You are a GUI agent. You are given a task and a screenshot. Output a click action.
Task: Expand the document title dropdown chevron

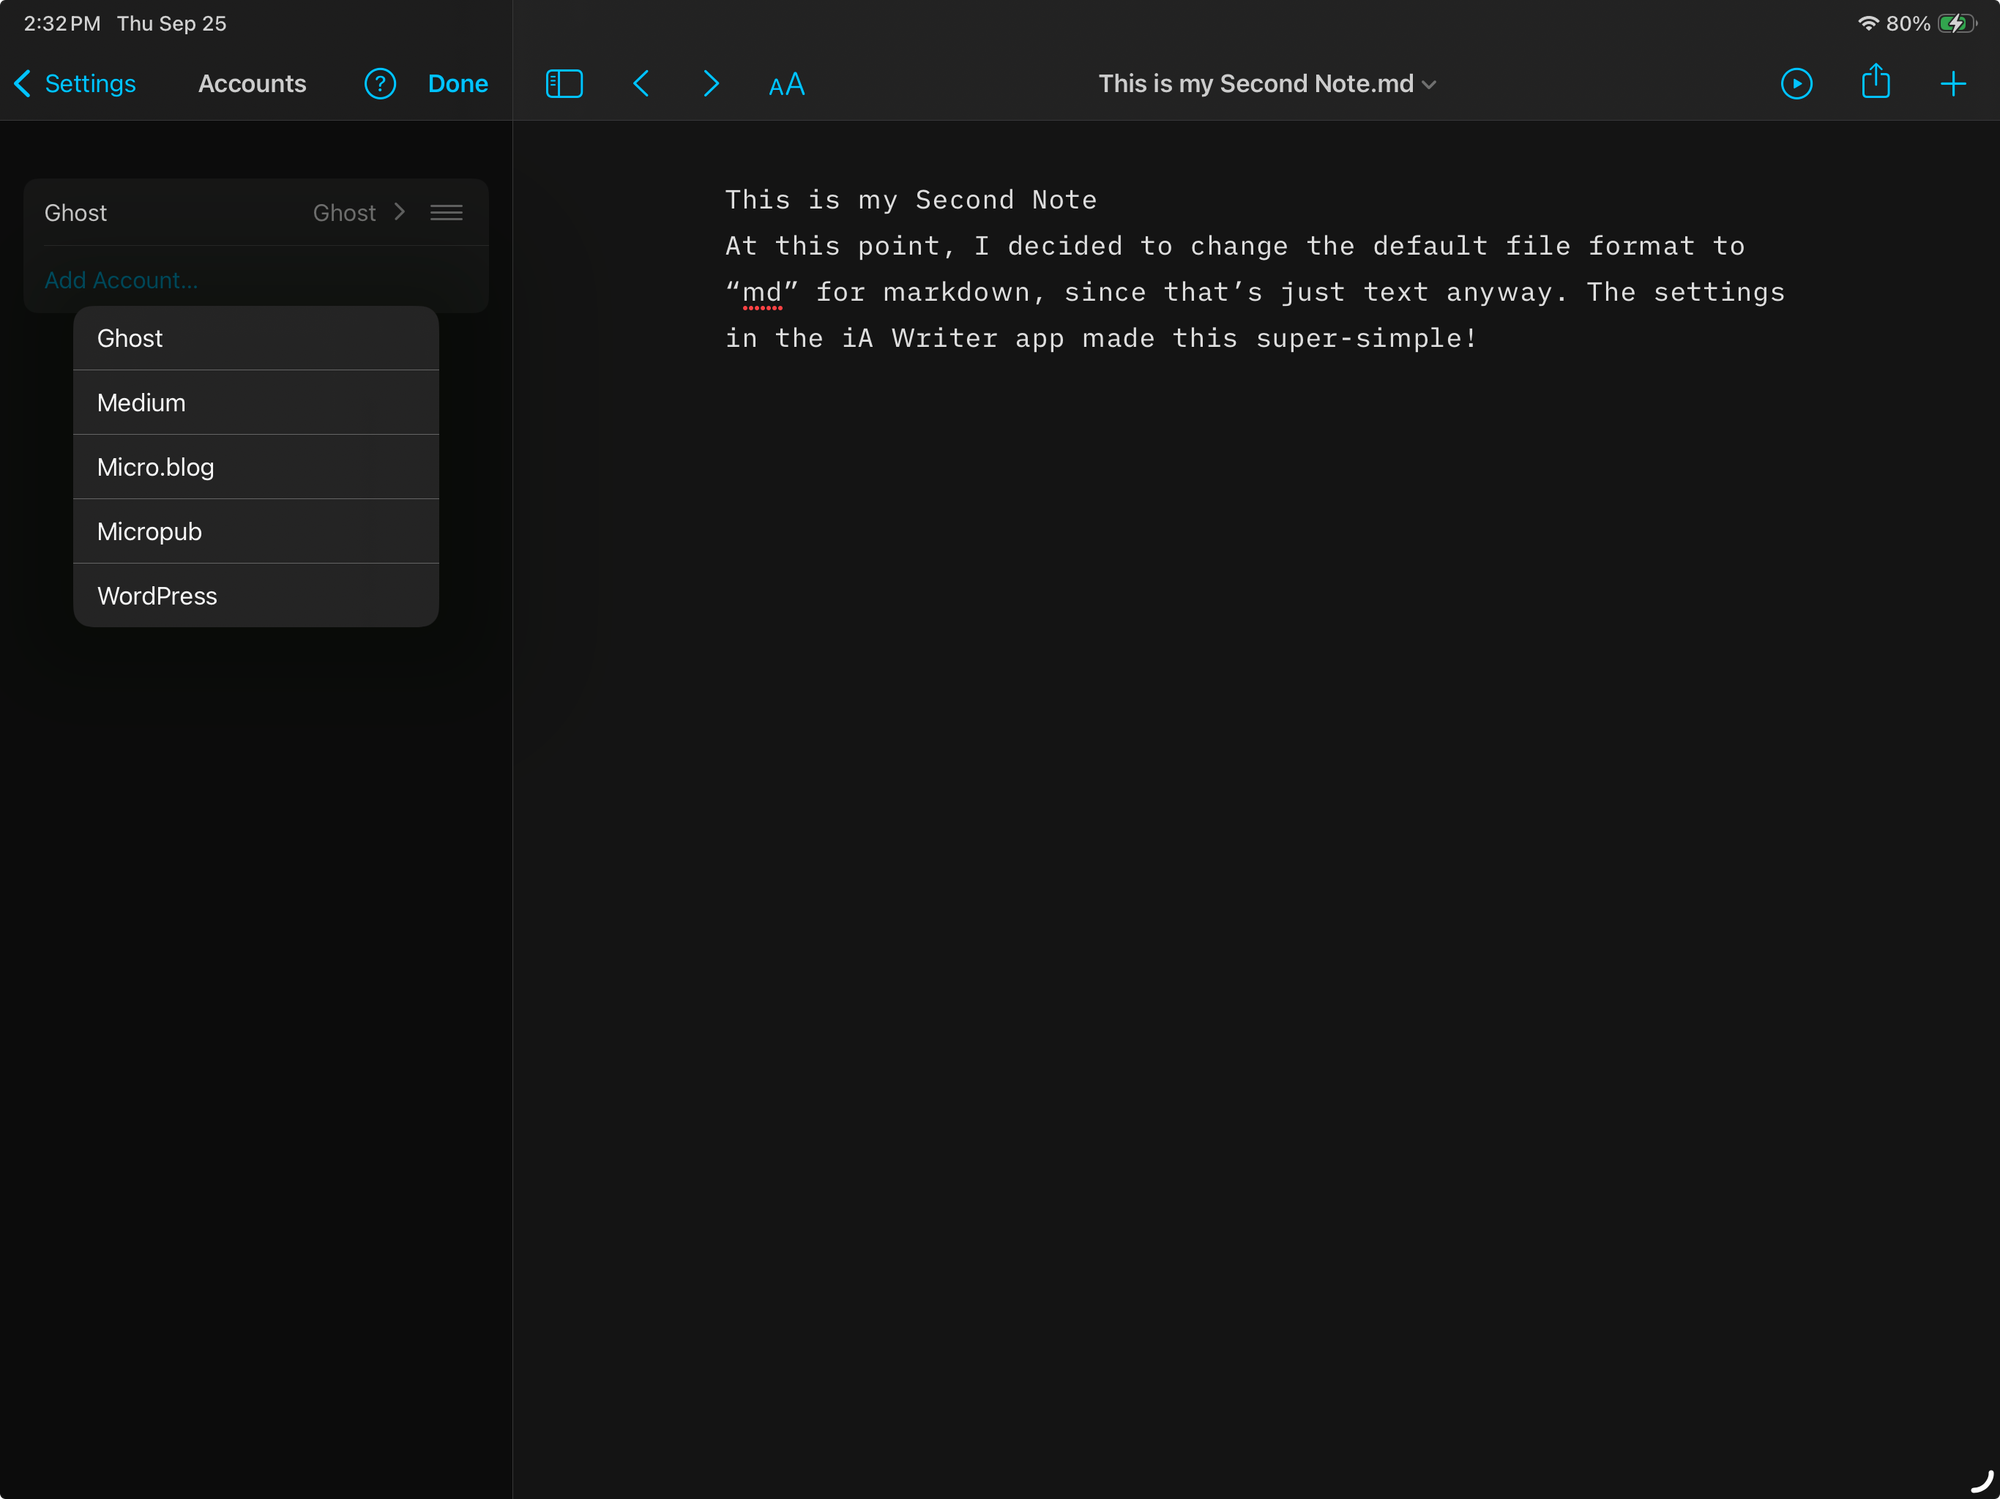(1429, 85)
